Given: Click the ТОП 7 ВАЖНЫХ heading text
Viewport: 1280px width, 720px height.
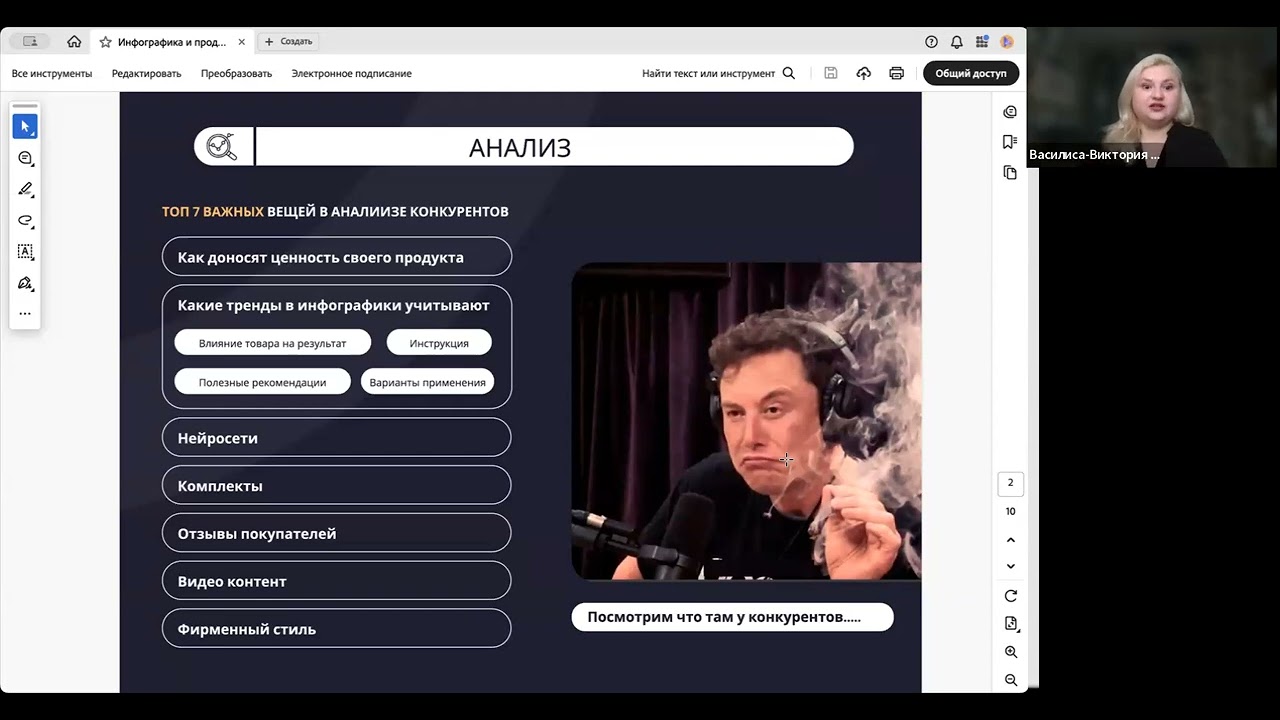Looking at the screenshot, I should pos(212,211).
